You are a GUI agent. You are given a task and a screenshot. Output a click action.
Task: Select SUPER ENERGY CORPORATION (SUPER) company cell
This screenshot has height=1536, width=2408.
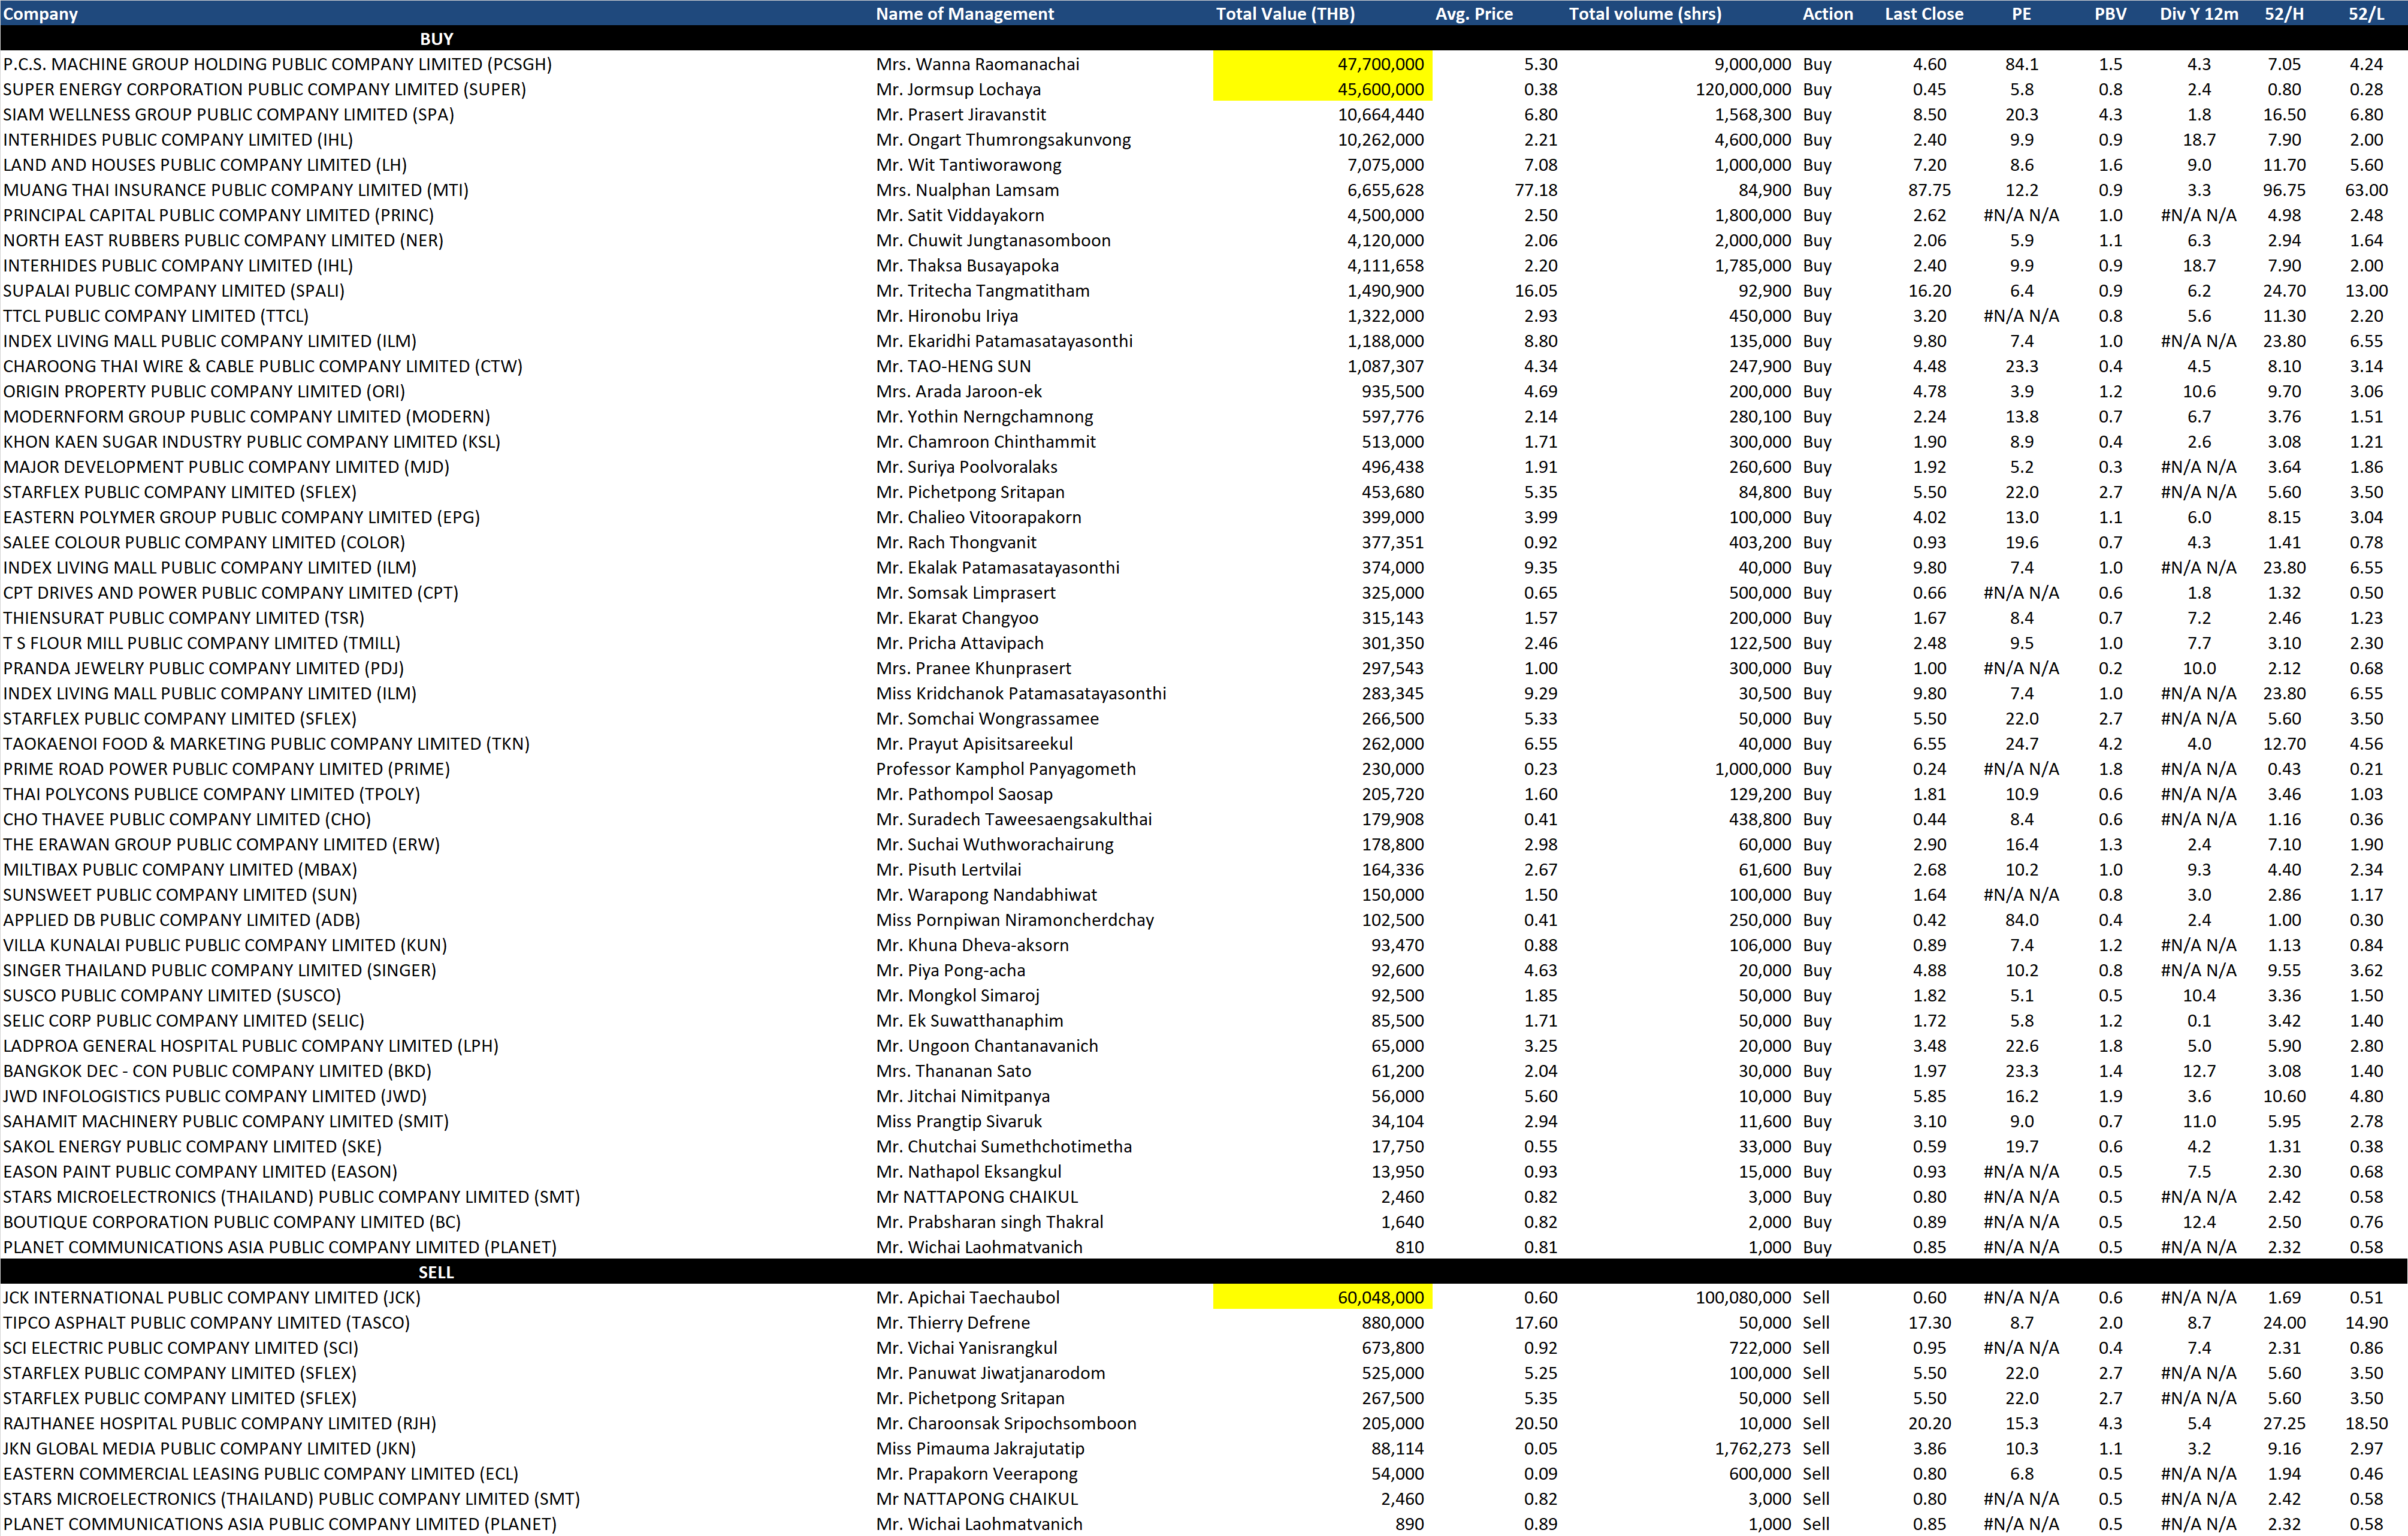click(x=264, y=89)
